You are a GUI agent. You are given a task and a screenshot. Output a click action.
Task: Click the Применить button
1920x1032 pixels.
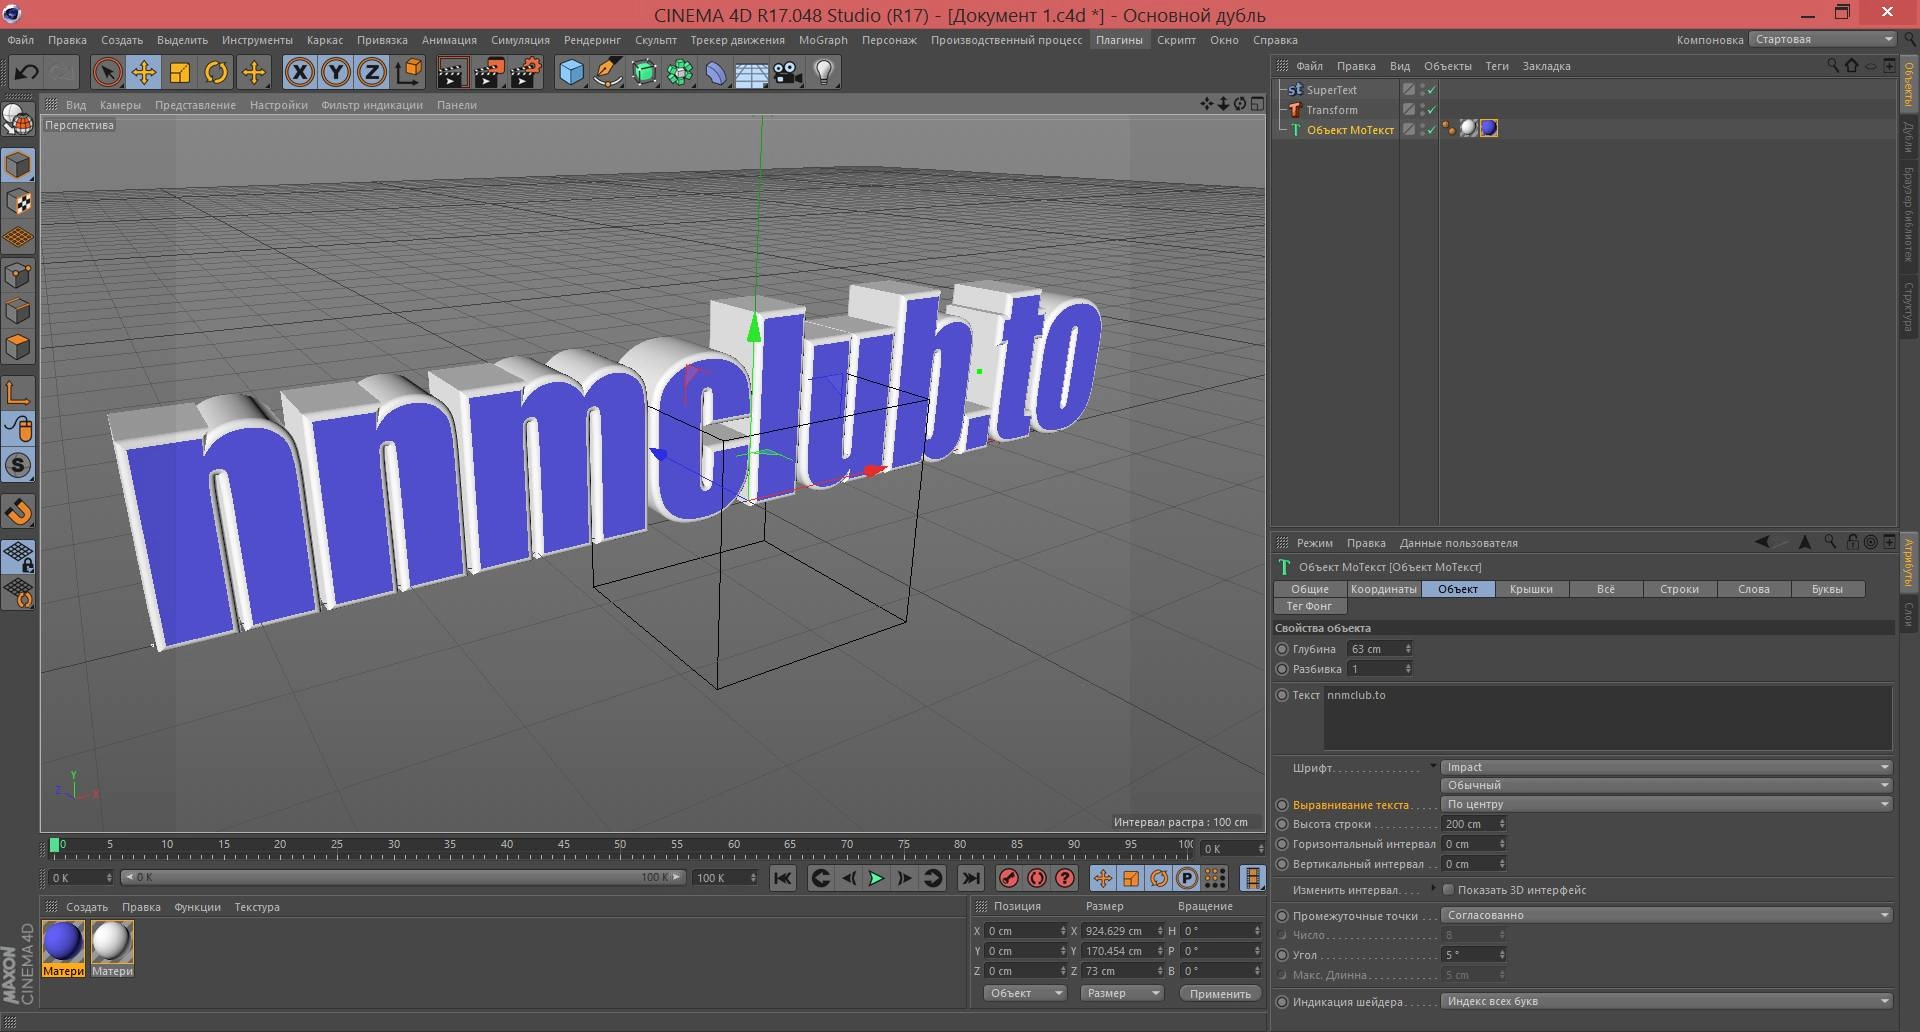click(x=1220, y=993)
